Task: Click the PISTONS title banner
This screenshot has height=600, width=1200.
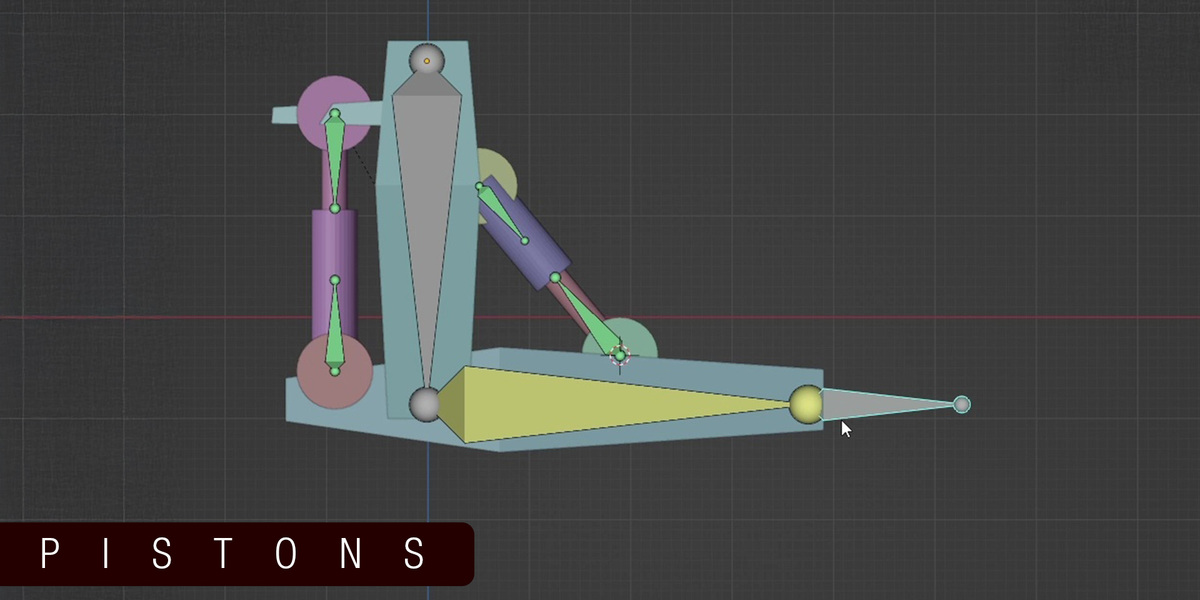Action: coord(236,554)
